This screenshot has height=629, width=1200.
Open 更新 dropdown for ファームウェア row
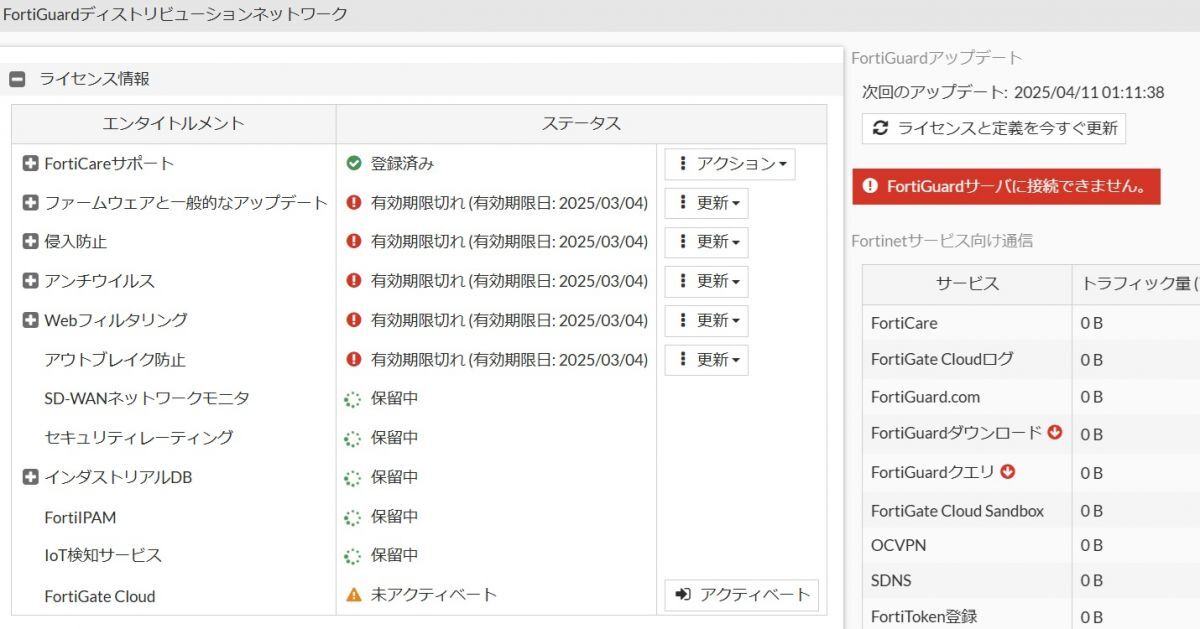pyautogui.click(x=706, y=203)
